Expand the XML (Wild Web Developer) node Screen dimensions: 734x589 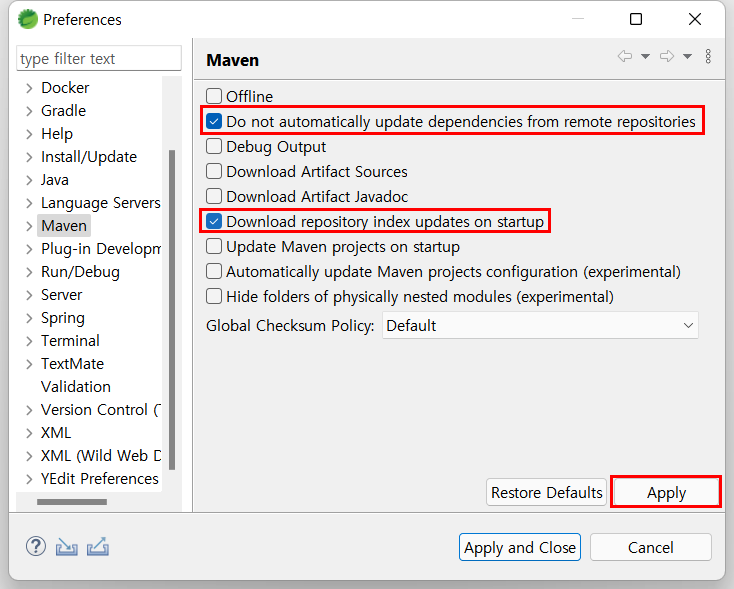point(29,456)
